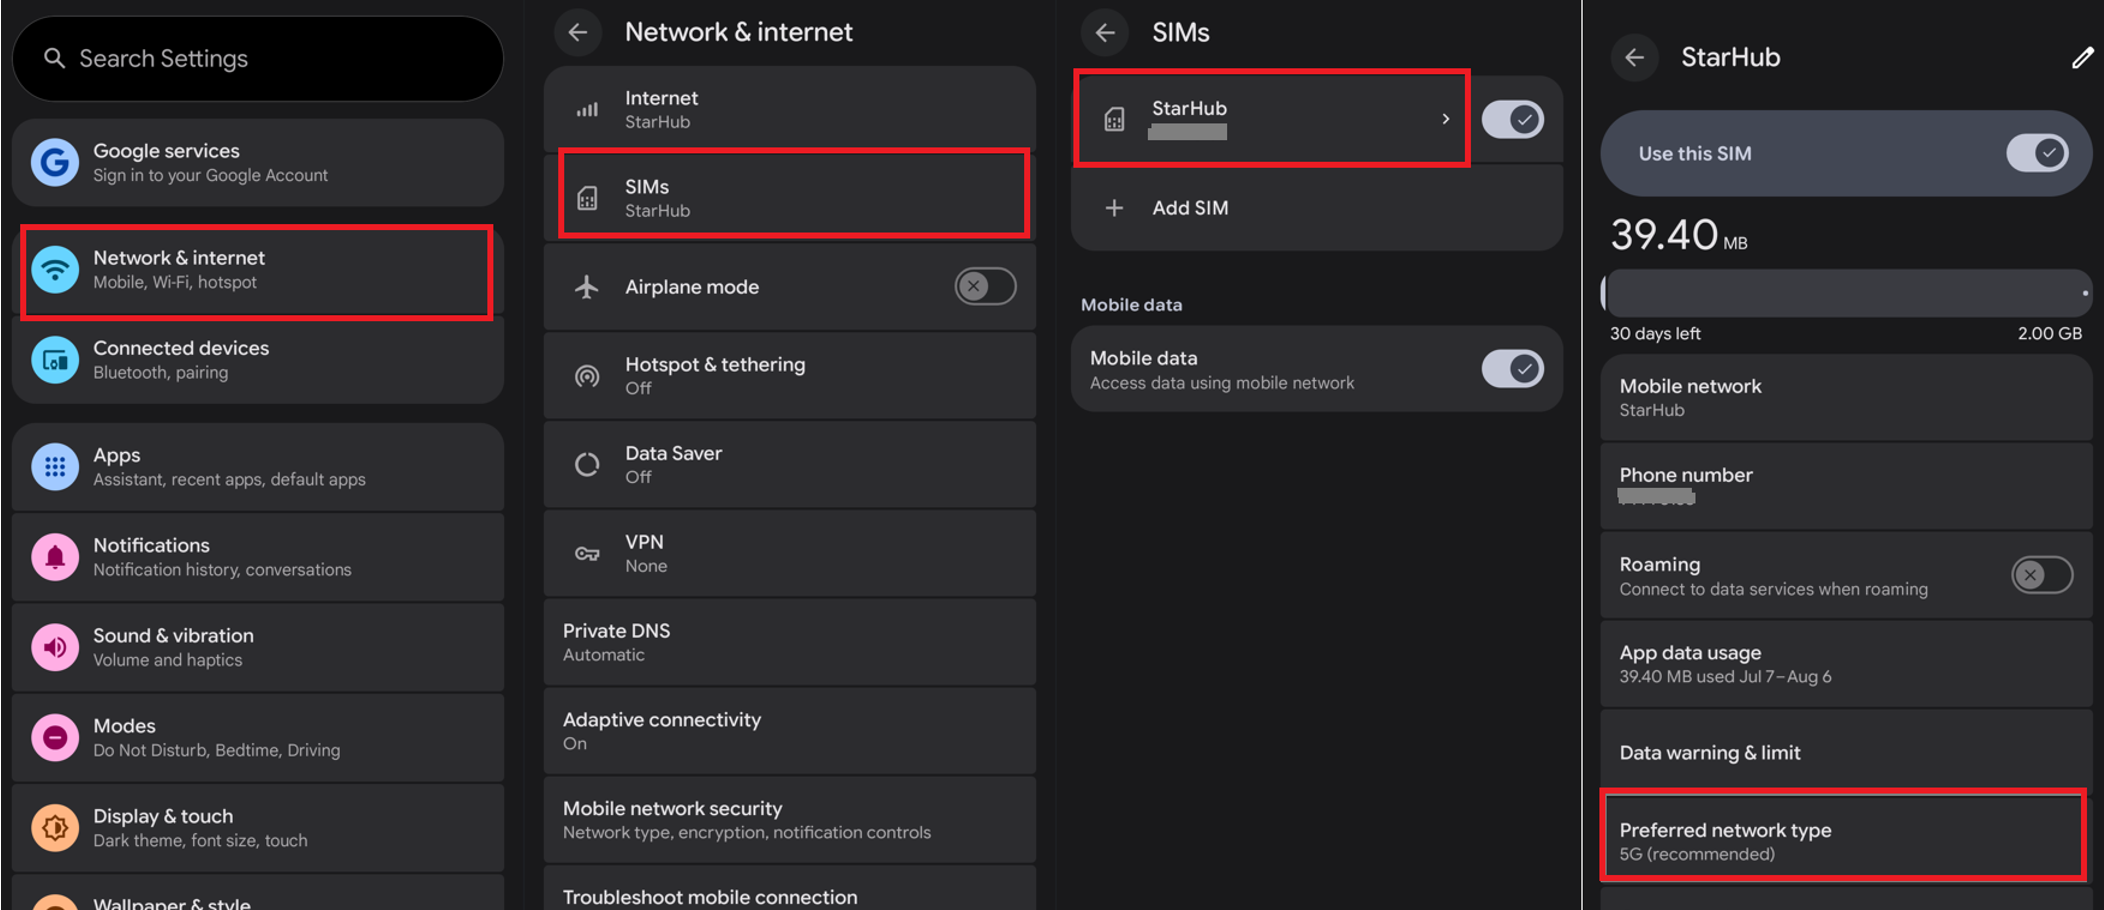Open the StarHub SIM chevron arrow

1445,119
